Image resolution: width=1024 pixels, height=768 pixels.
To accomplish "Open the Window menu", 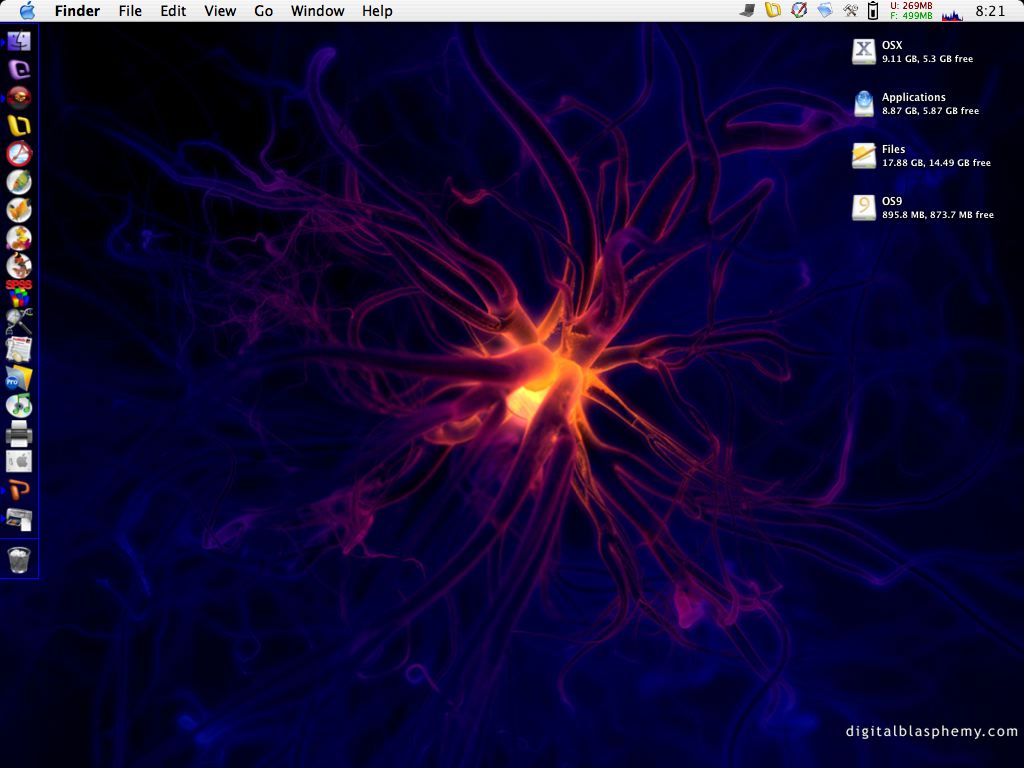I will [317, 11].
